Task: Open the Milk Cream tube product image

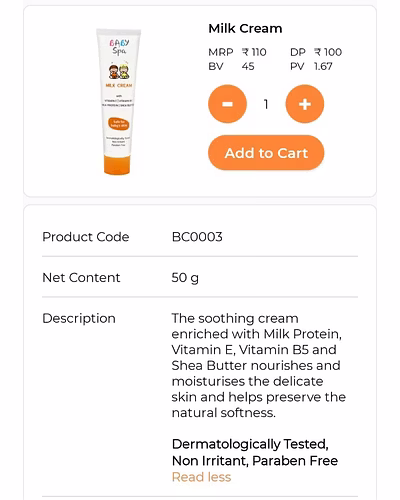Action: [x=118, y=102]
